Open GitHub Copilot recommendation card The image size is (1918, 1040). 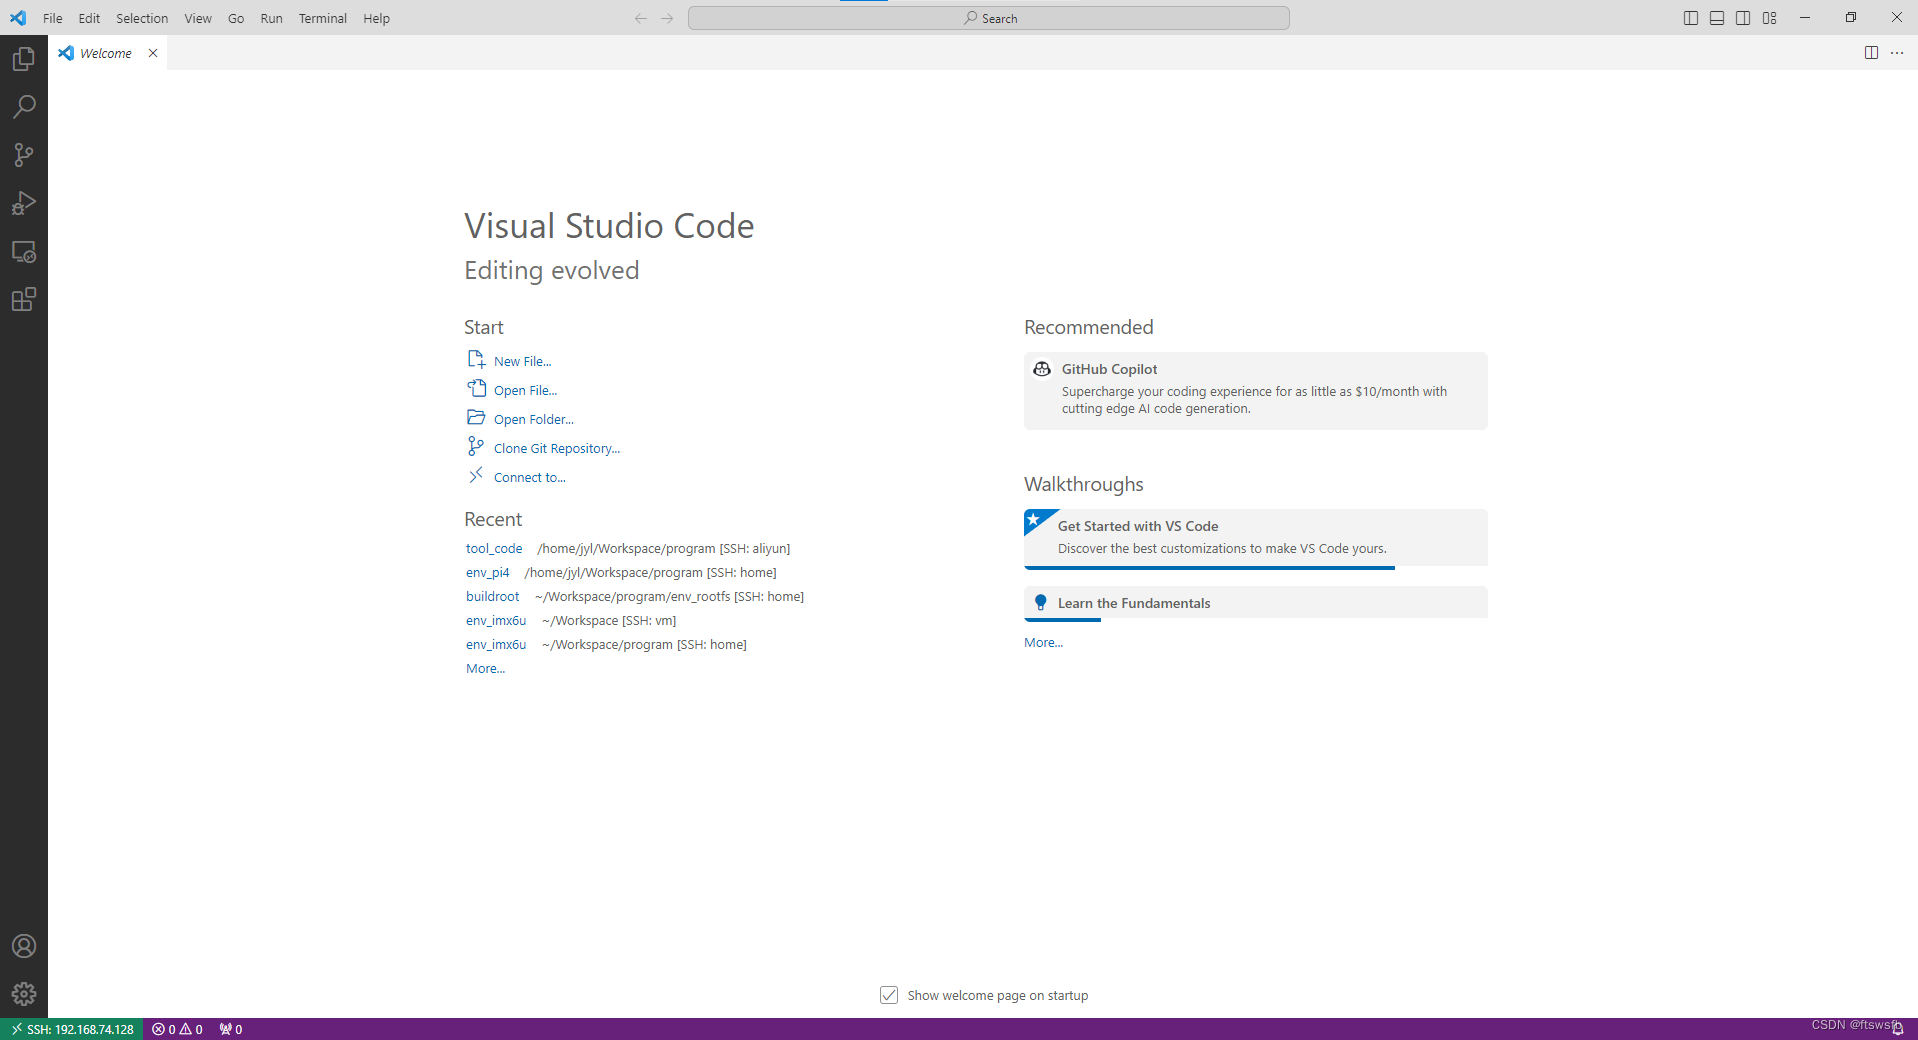[1255, 391]
